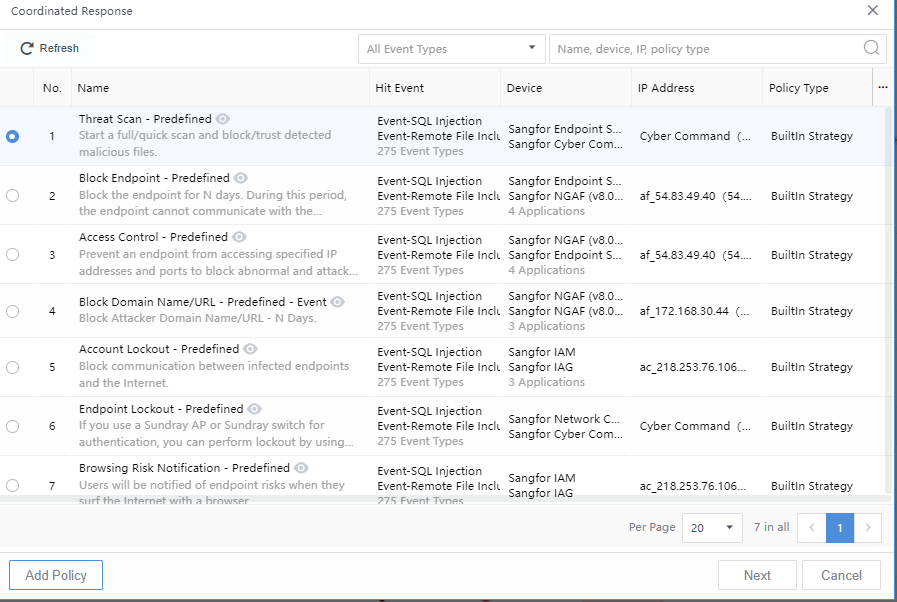Go to the next page arrow
Screen dimensions: 897x602
(868, 527)
